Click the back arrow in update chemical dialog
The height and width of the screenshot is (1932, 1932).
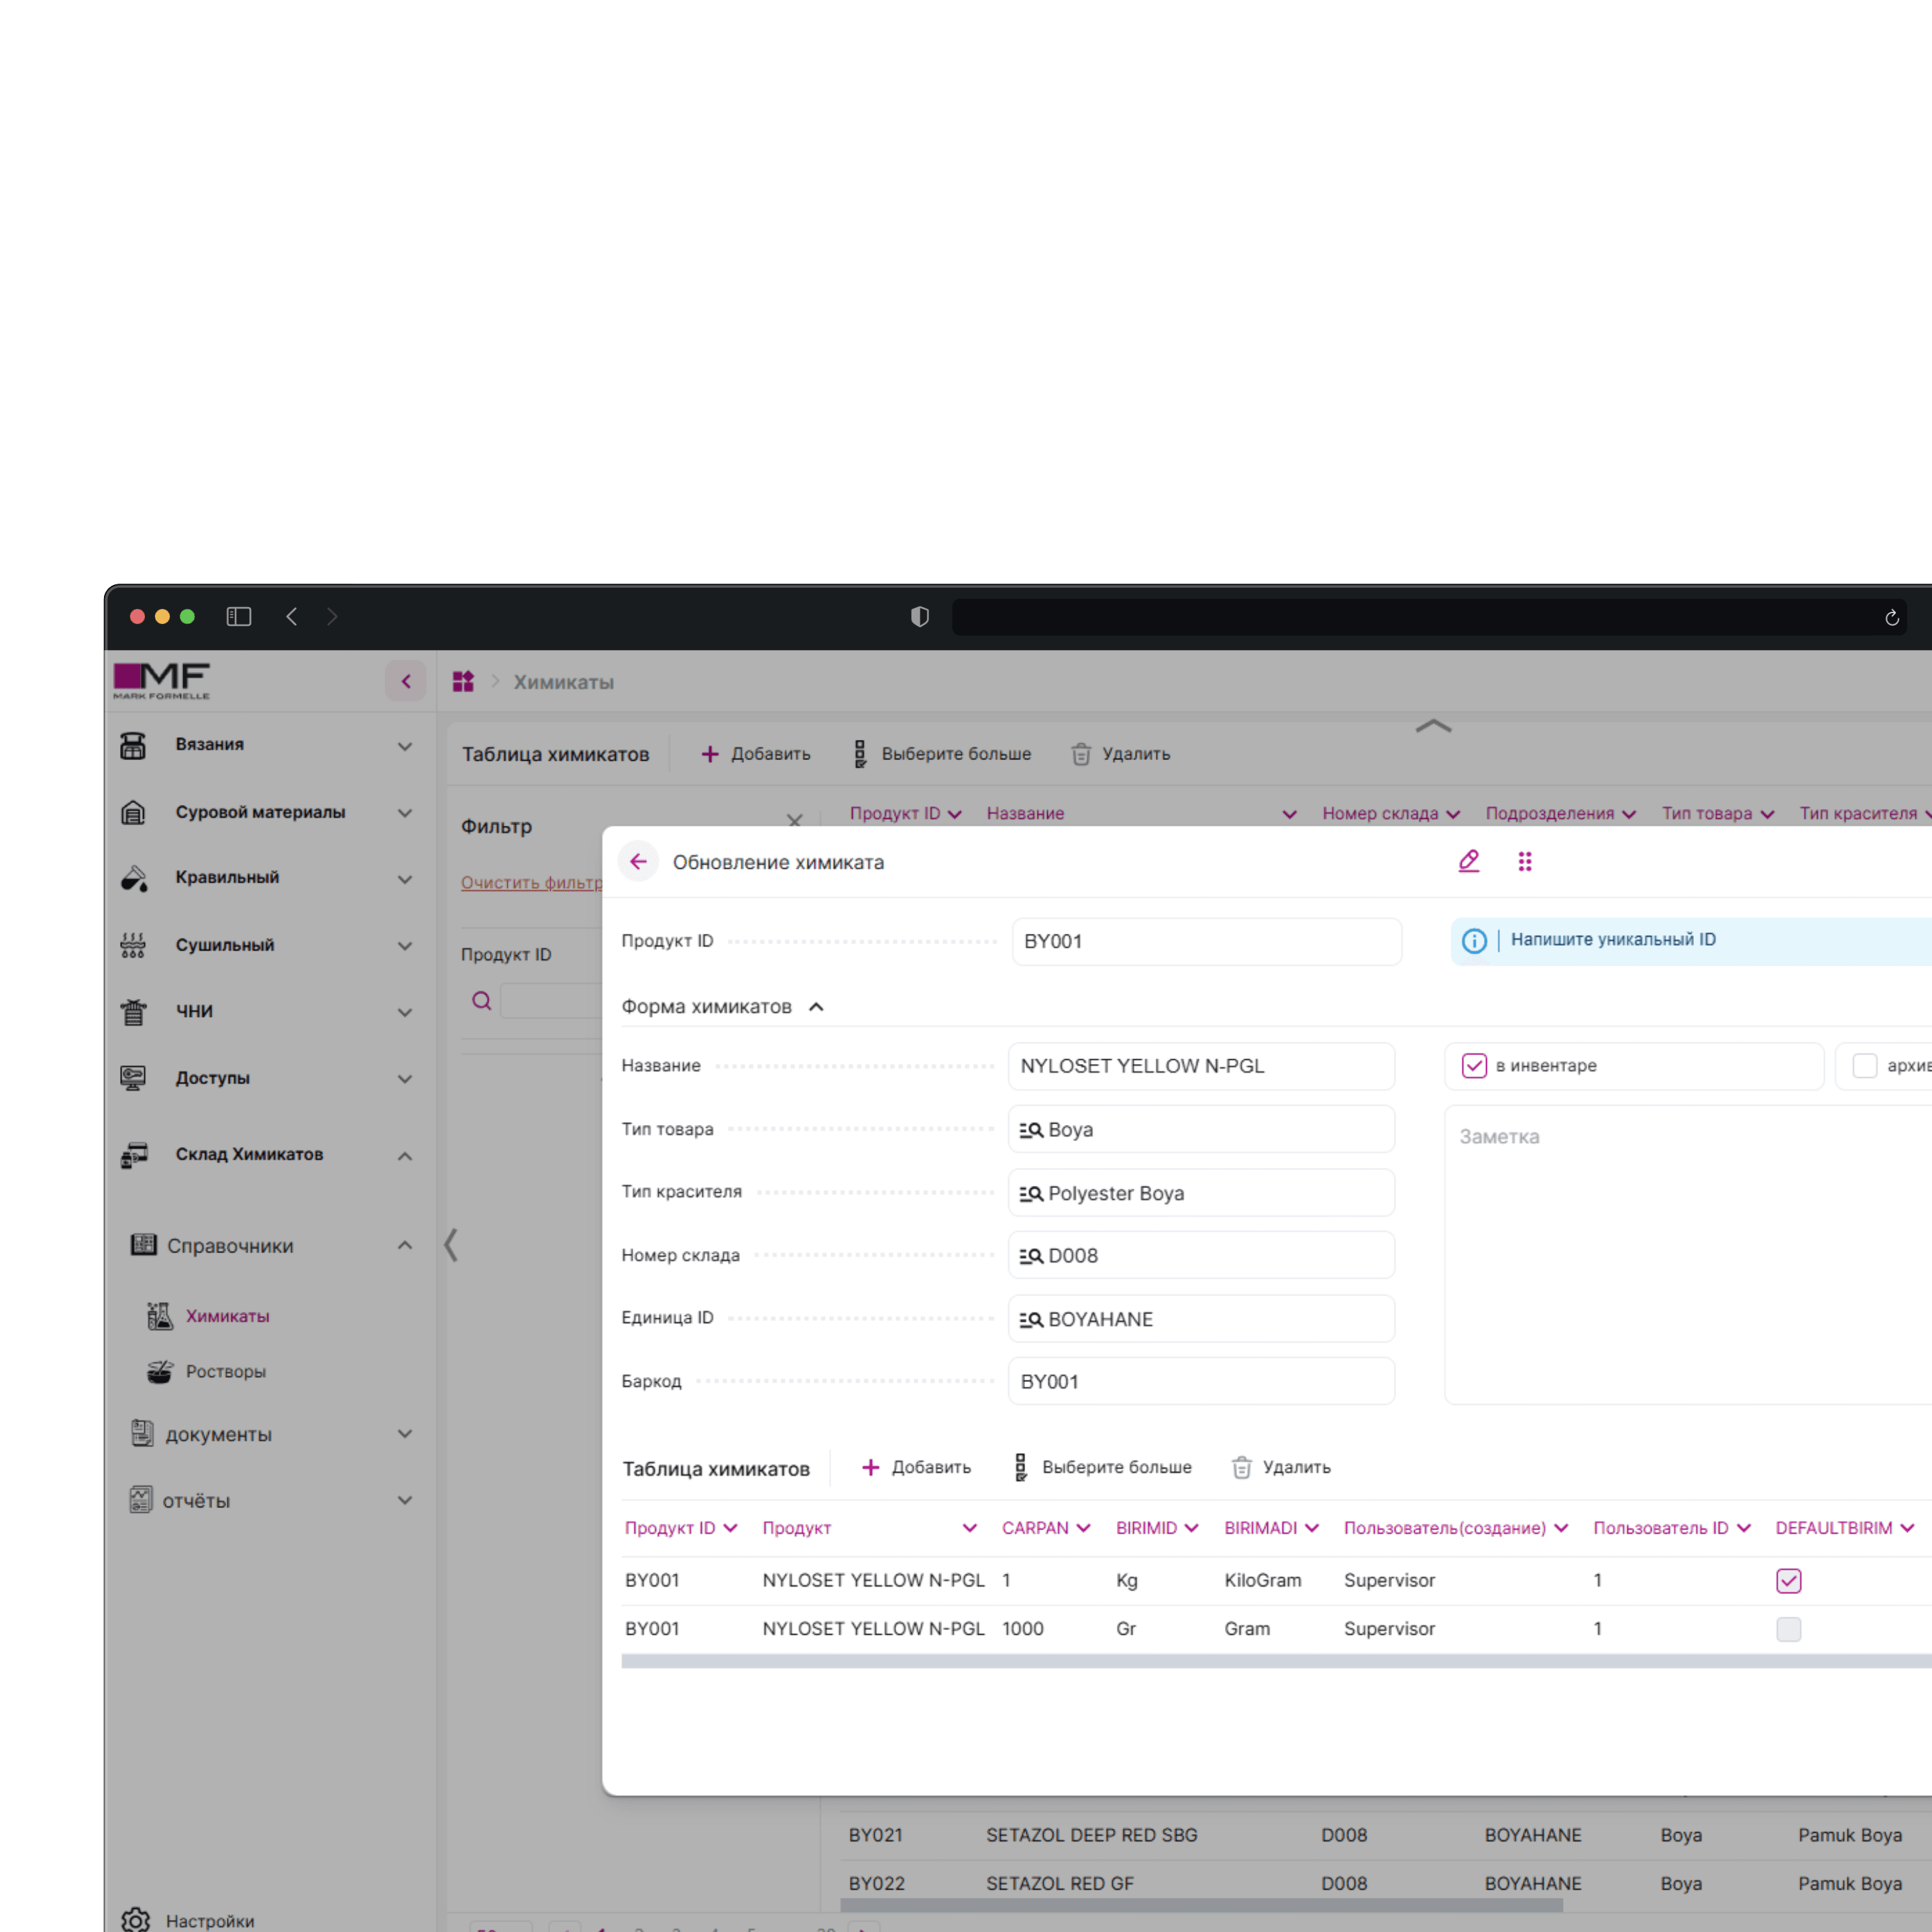[638, 862]
